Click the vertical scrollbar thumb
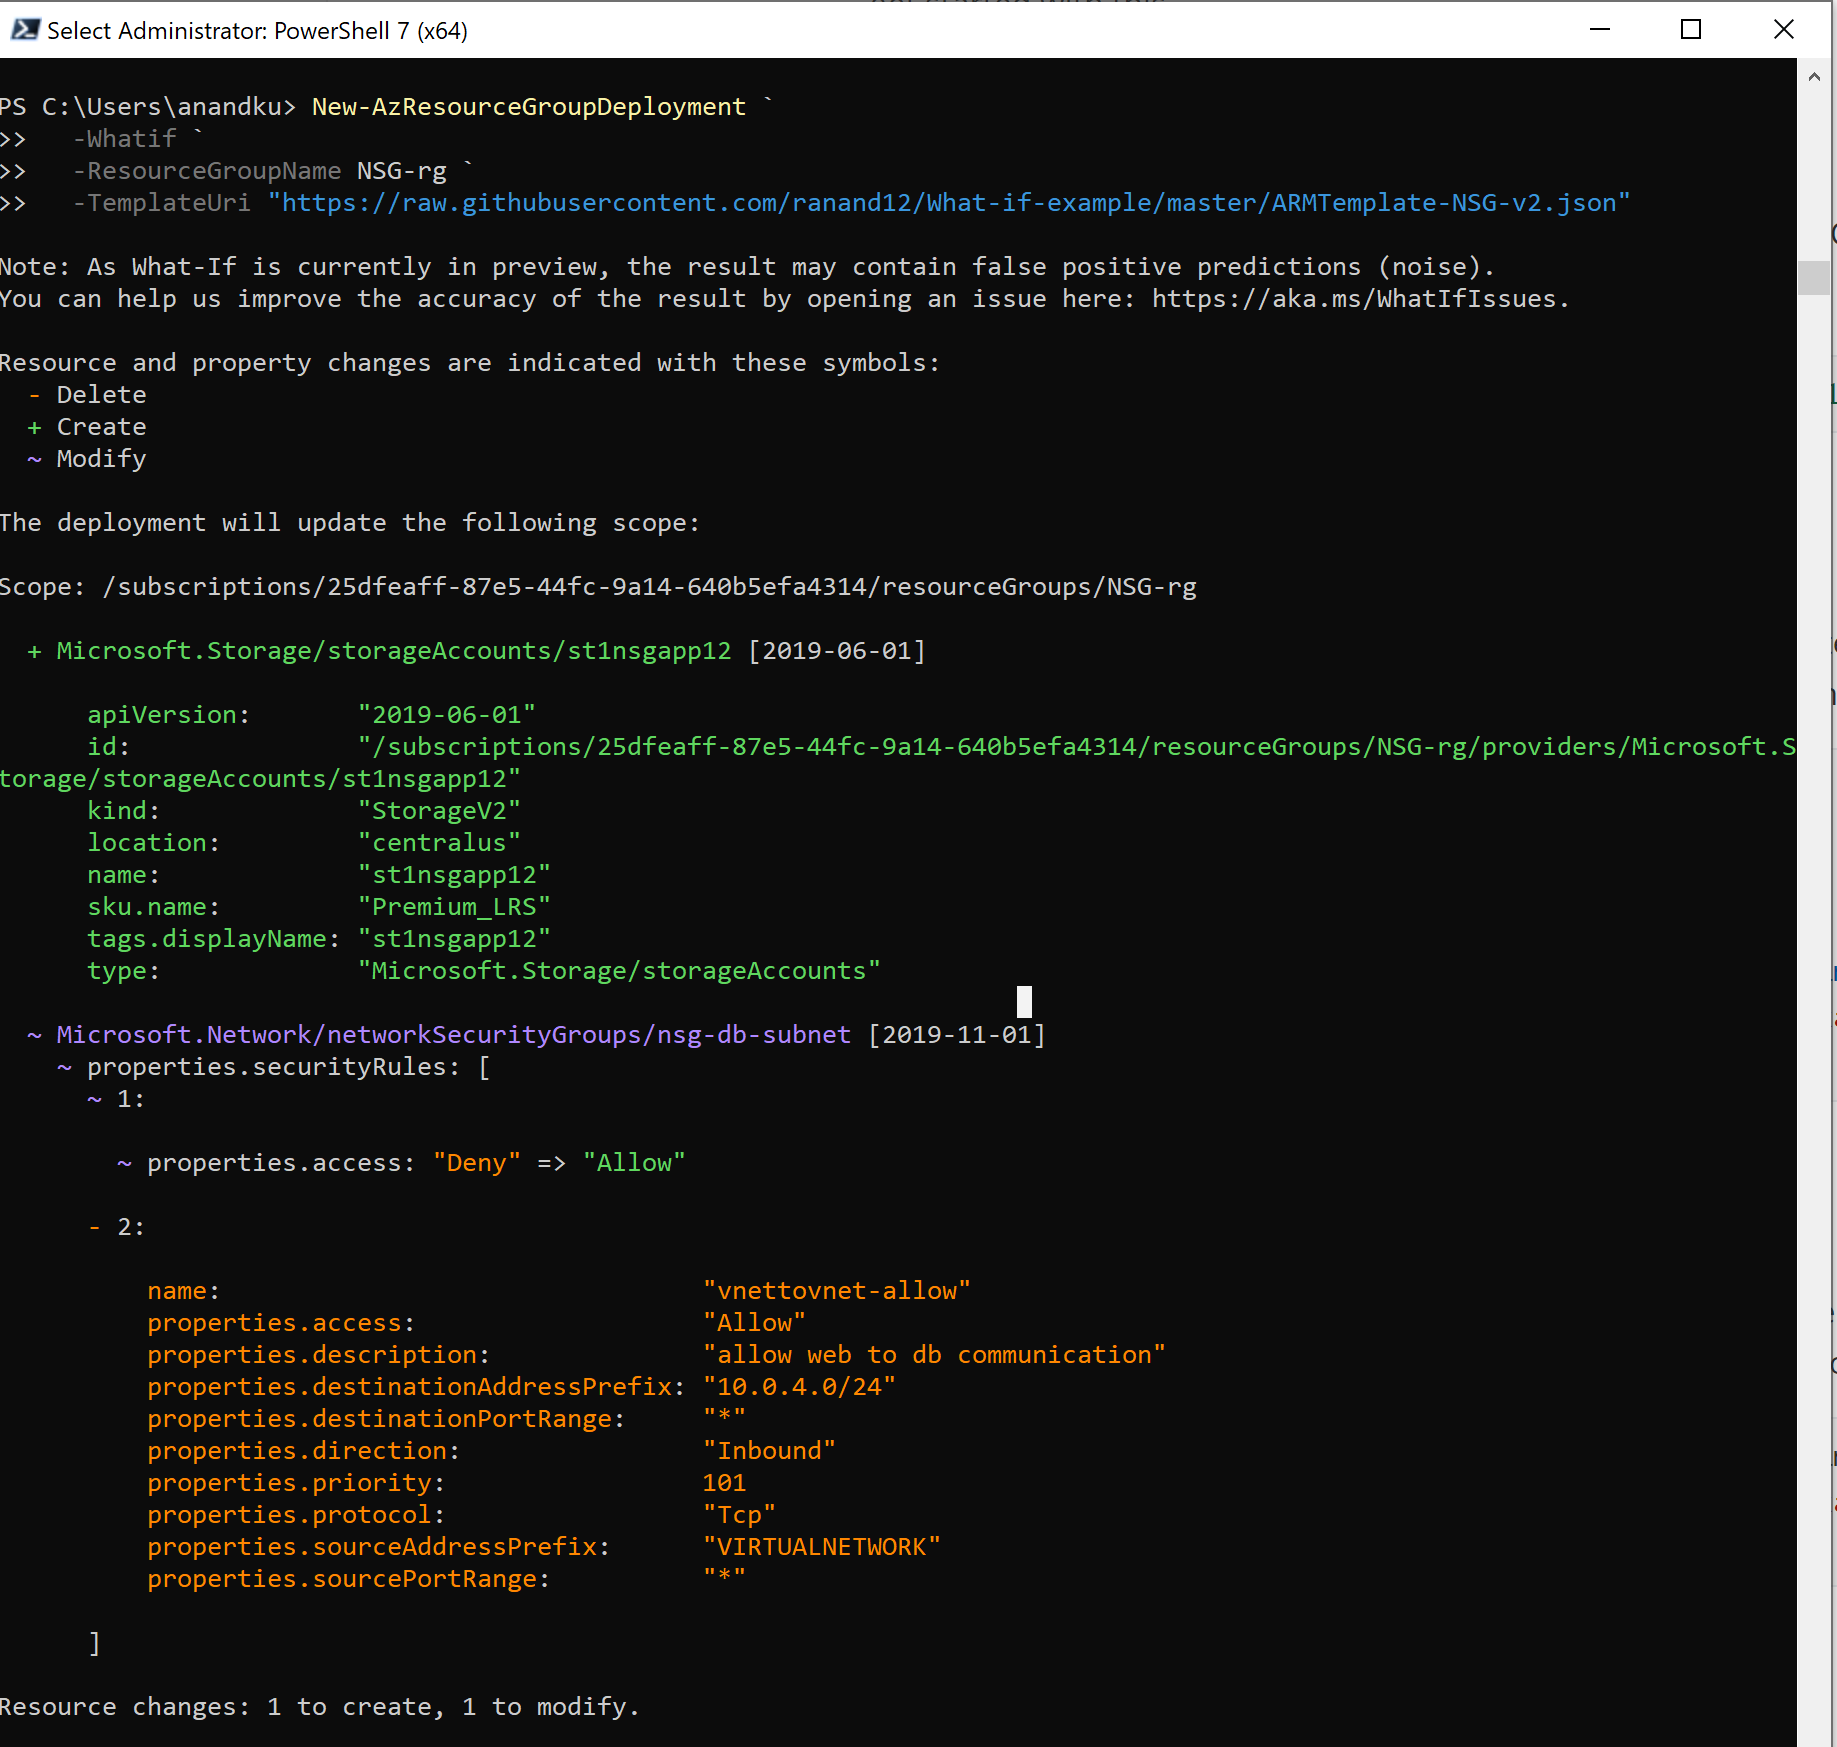Viewport: 1837px width, 1747px height. click(x=1814, y=278)
